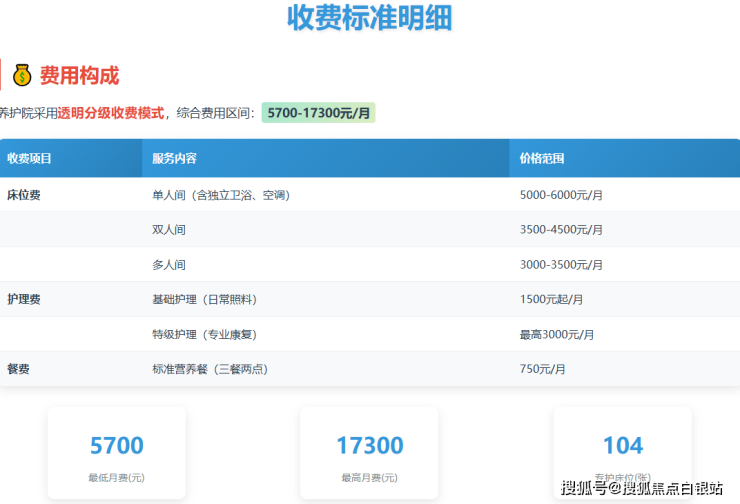Image resolution: width=740 pixels, height=504 pixels.
Task: Click the 标准营养餐（三餐两点）service cell
Action: point(210,369)
